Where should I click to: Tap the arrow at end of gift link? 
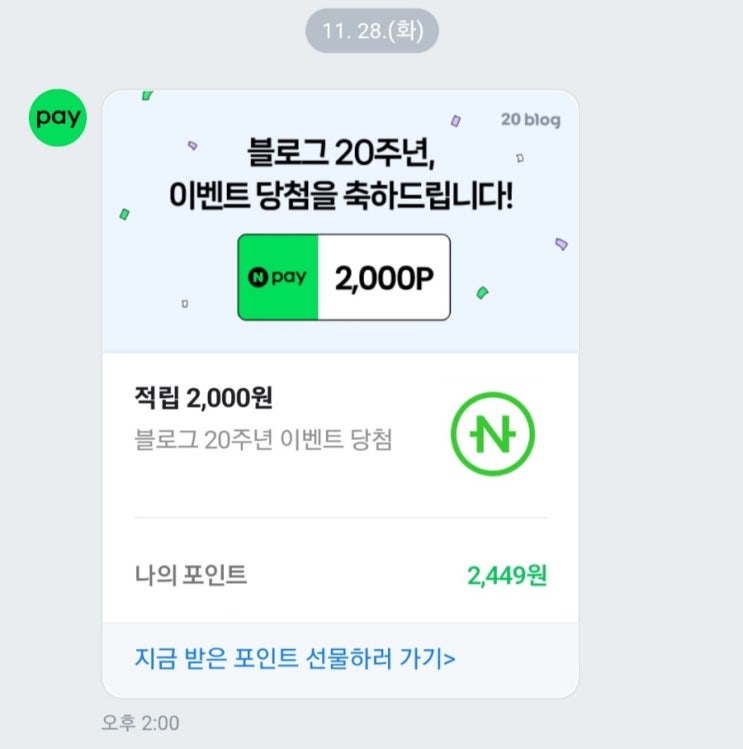point(450,660)
